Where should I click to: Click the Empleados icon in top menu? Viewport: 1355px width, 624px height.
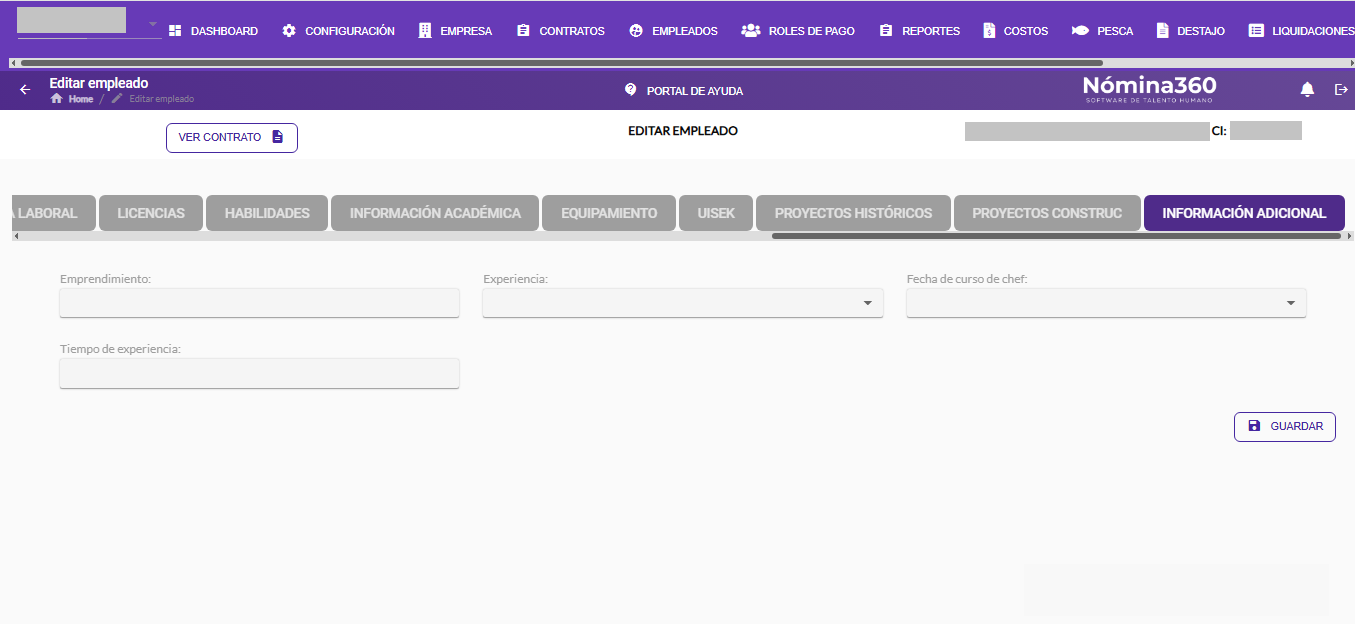(x=636, y=31)
